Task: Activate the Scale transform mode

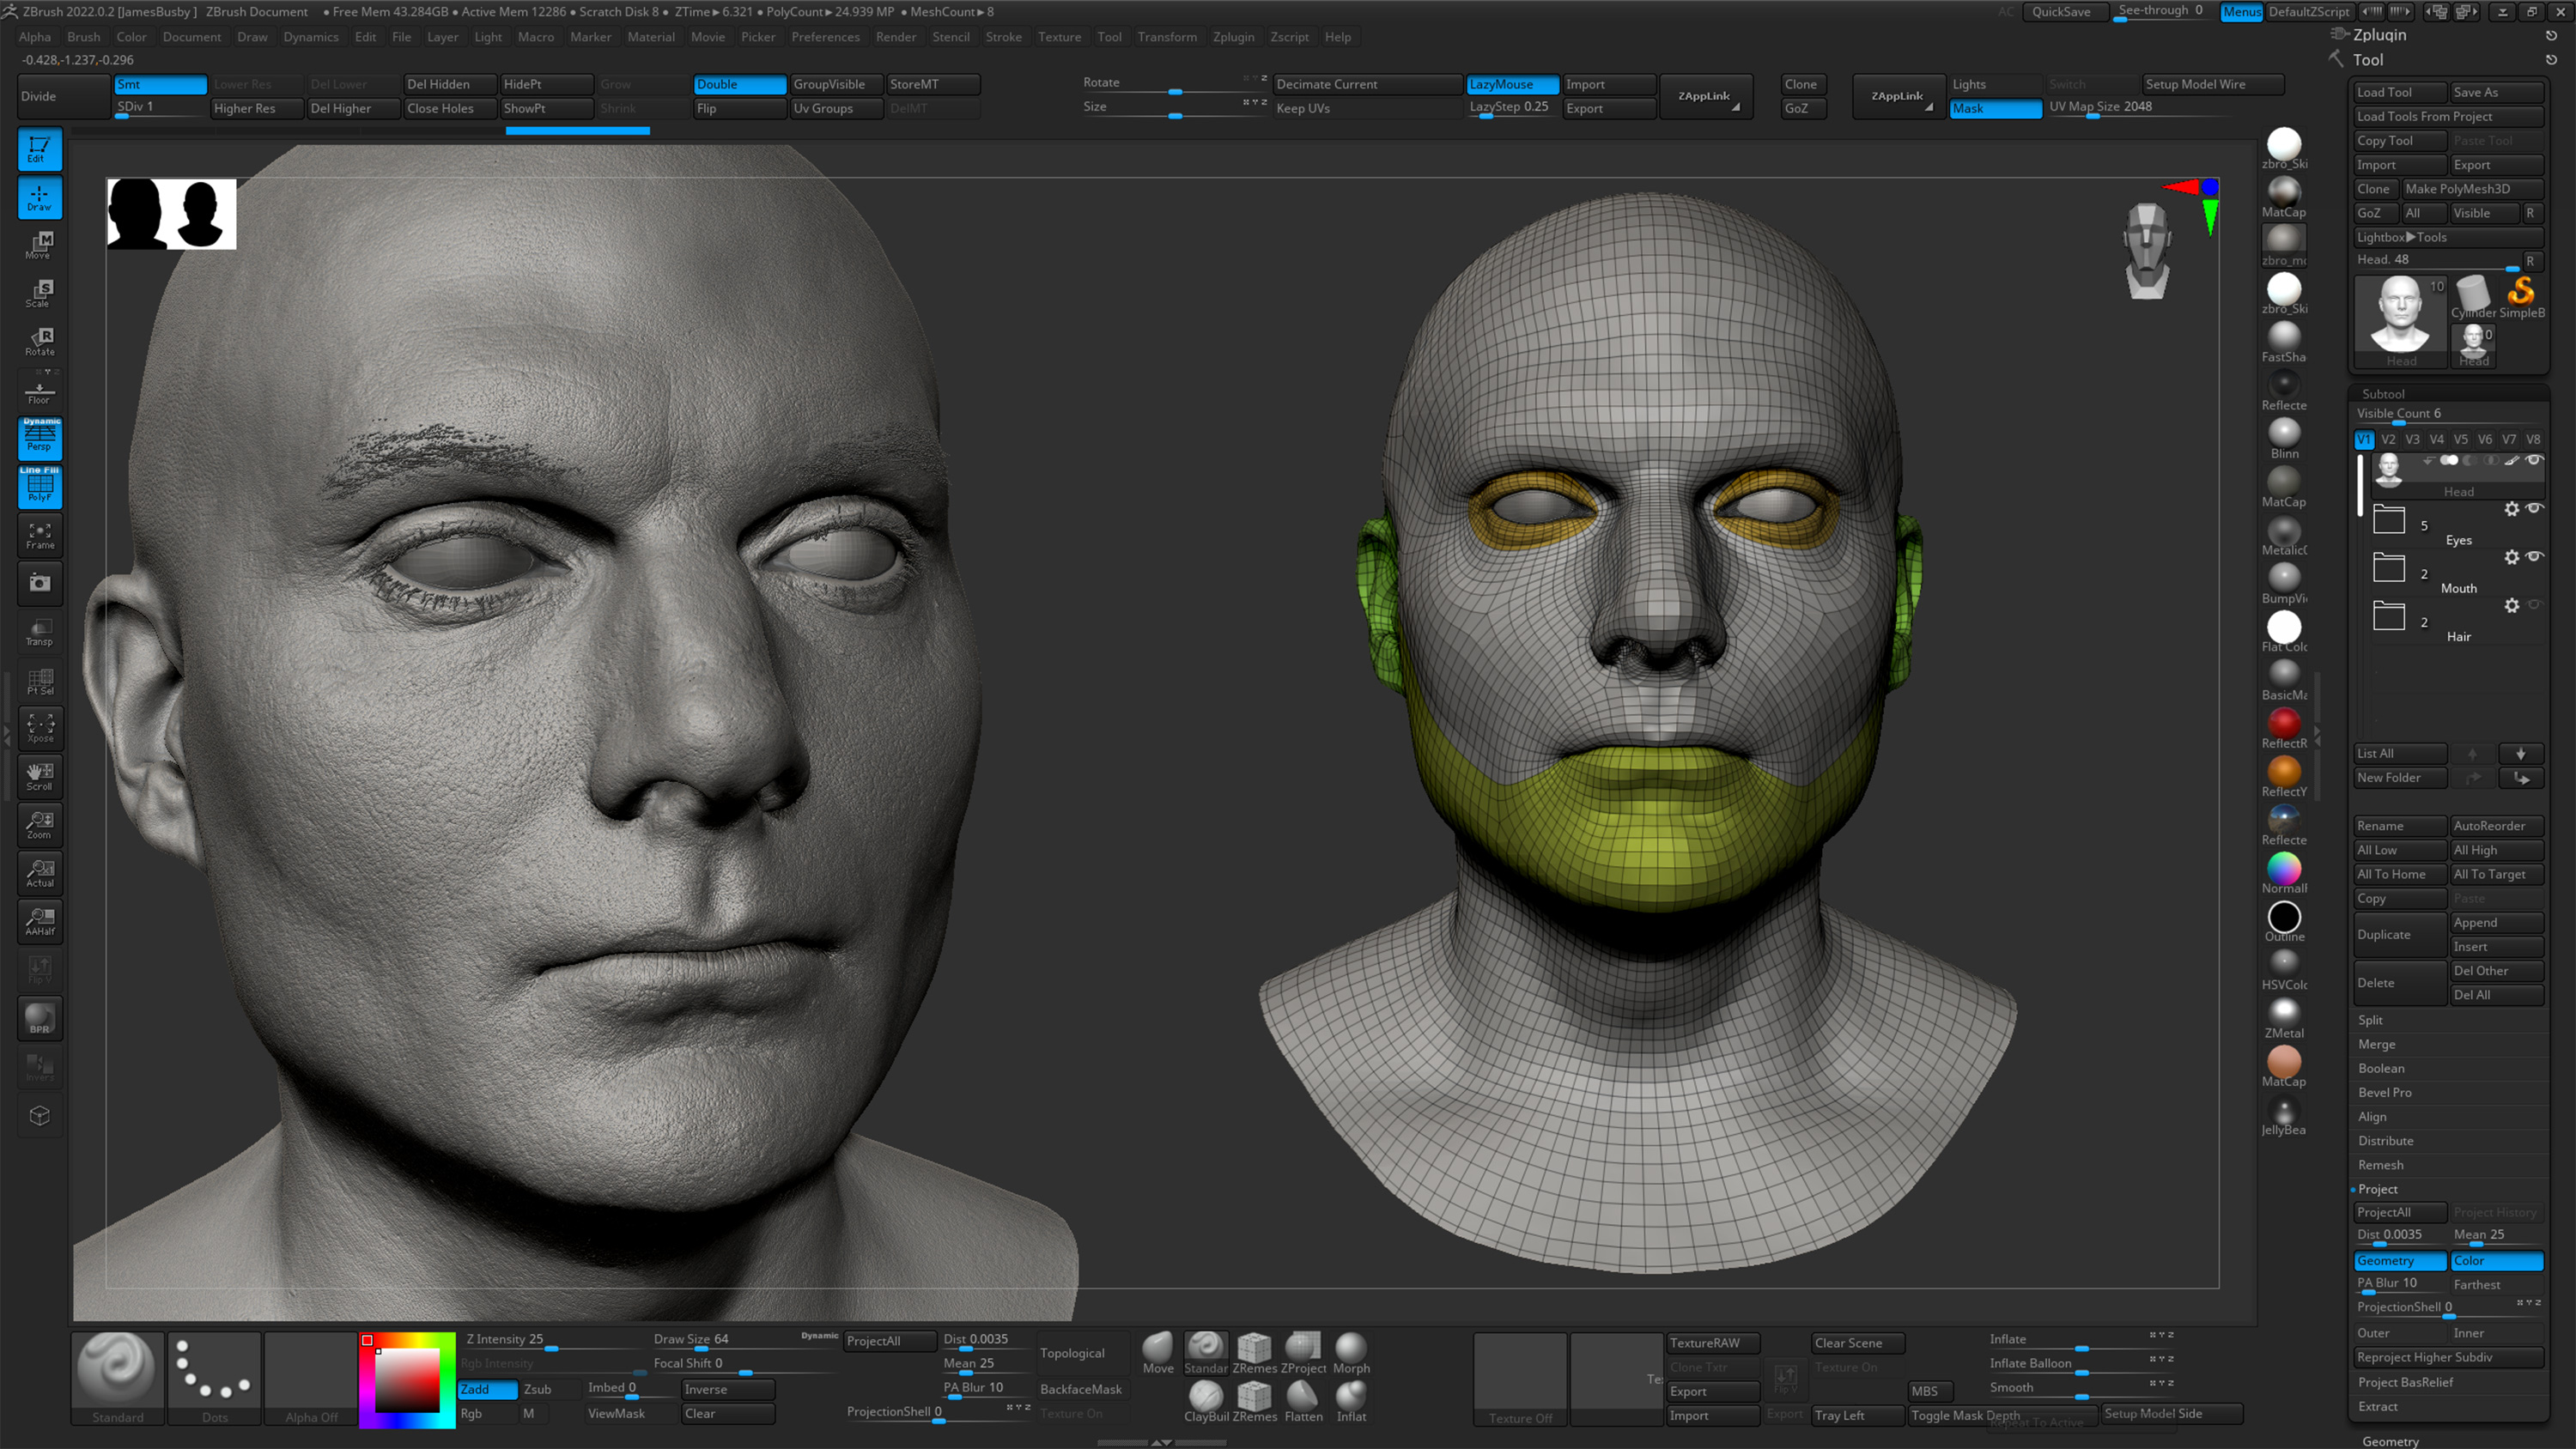Action: (x=39, y=291)
